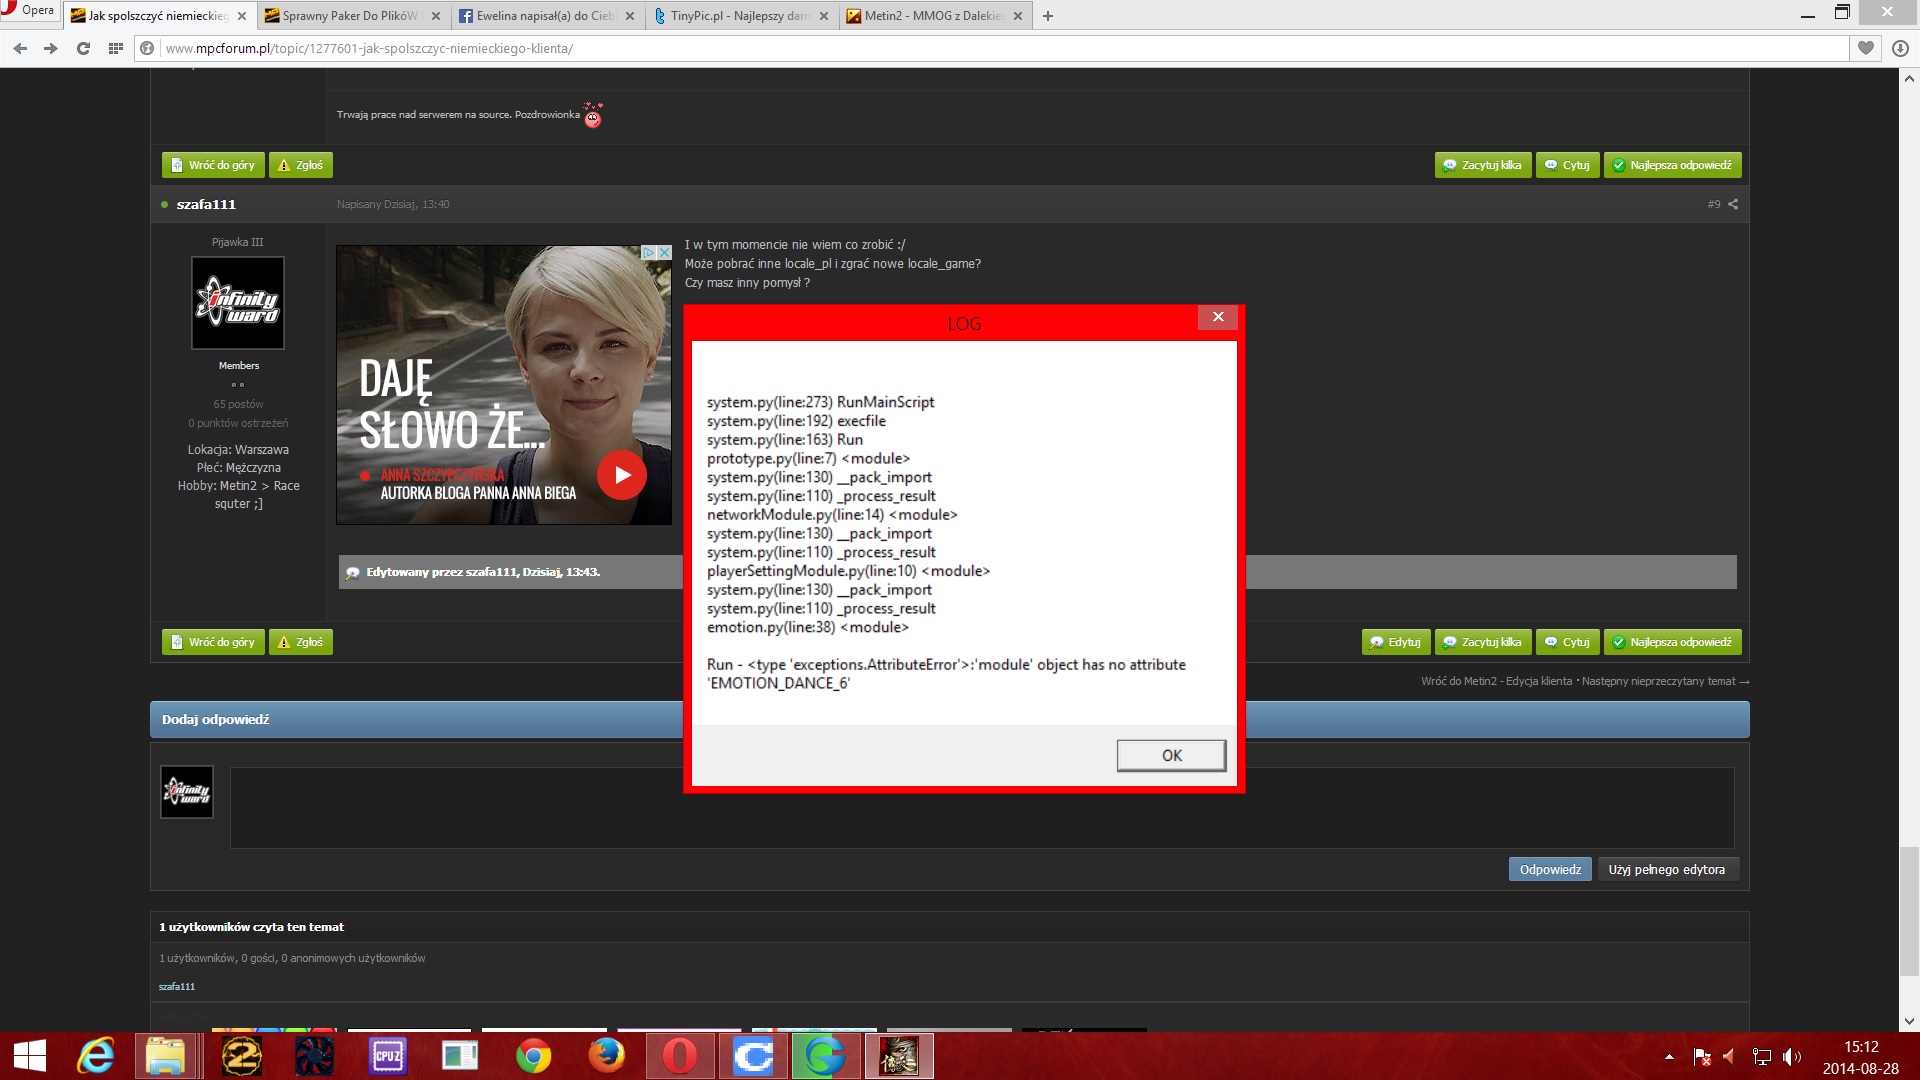Click "Wróć do góry" under szafa111's post
This screenshot has width=1920, height=1080.
(213, 642)
